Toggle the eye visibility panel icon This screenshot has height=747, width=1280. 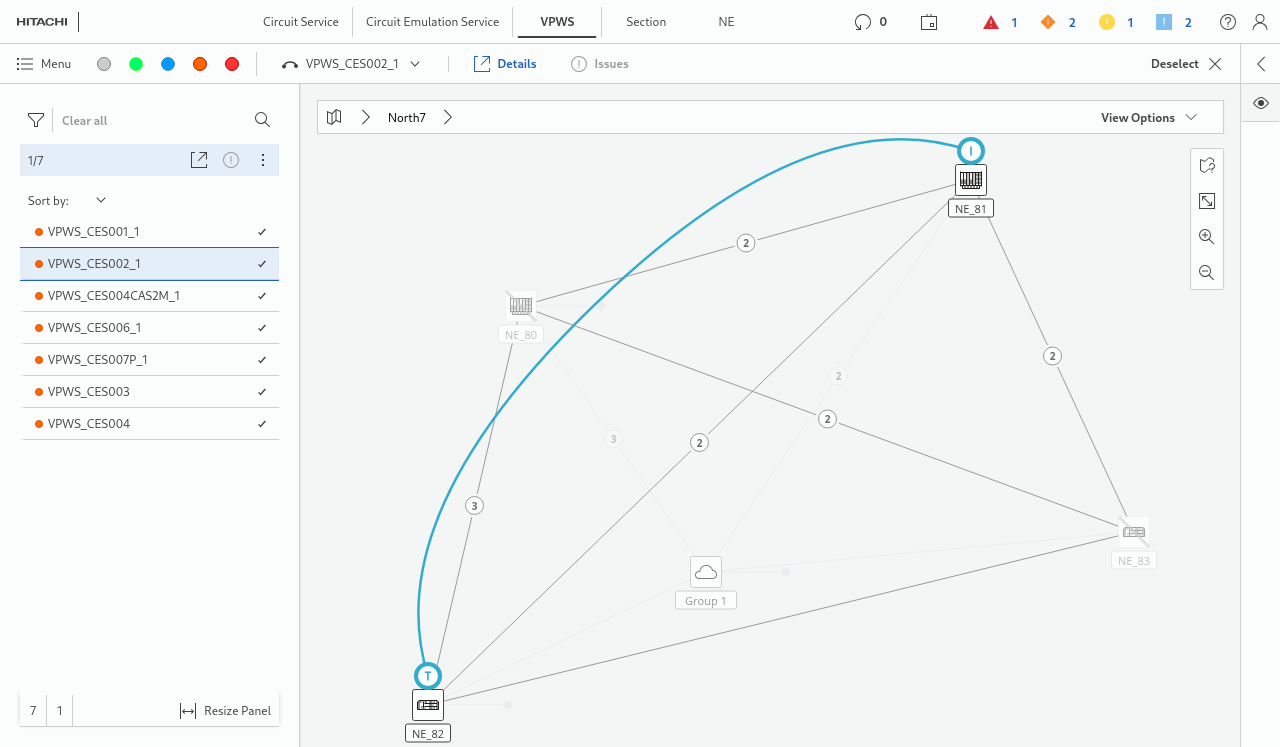[1261, 103]
